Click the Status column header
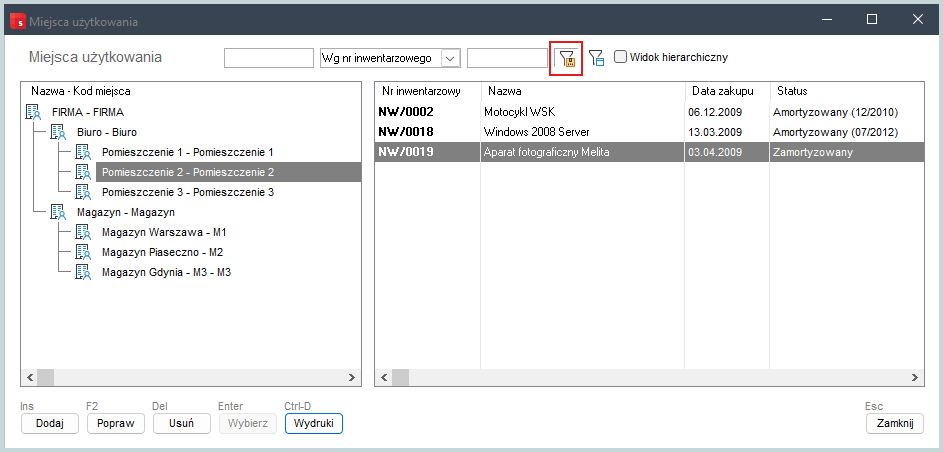The height and width of the screenshot is (452, 943). pyautogui.click(x=847, y=91)
